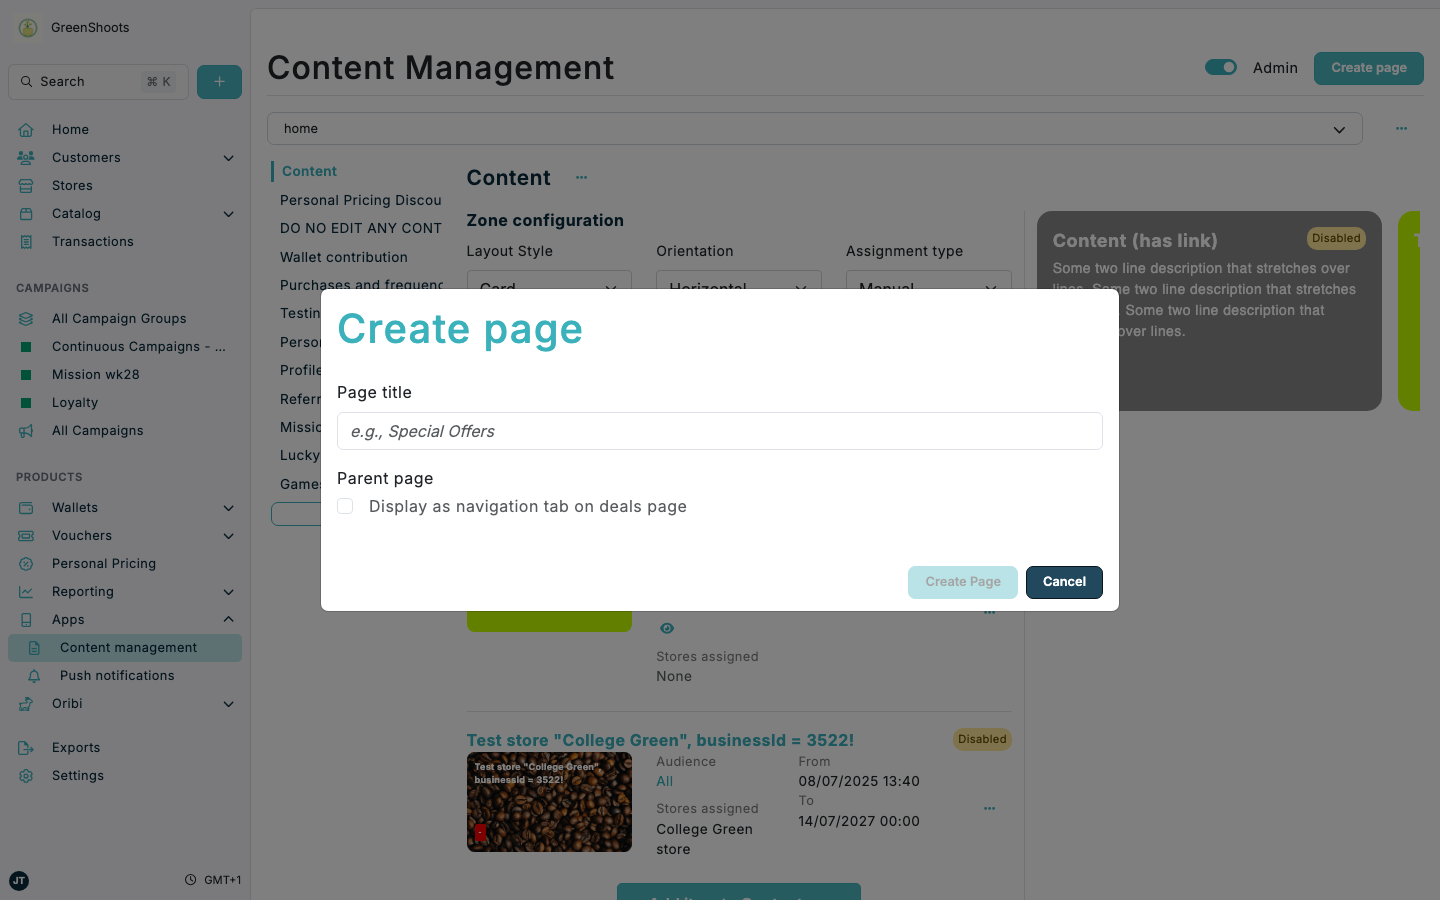Image resolution: width=1440 pixels, height=900 pixels.
Task: Click the Page title input field
Action: [719, 431]
